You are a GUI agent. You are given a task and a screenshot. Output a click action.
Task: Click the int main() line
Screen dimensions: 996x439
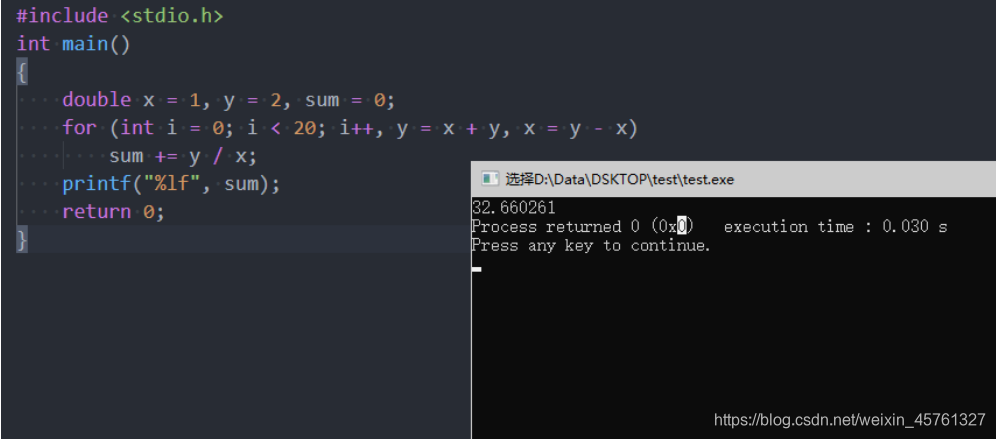(73, 44)
